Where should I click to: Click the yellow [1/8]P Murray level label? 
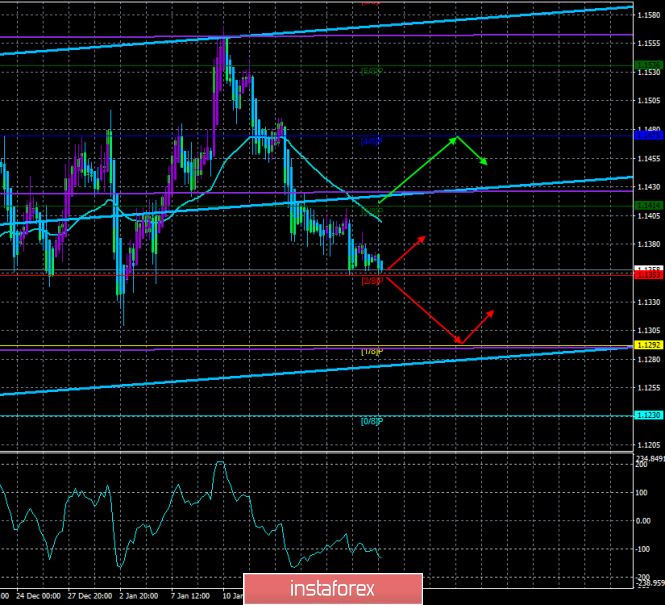click(x=372, y=352)
